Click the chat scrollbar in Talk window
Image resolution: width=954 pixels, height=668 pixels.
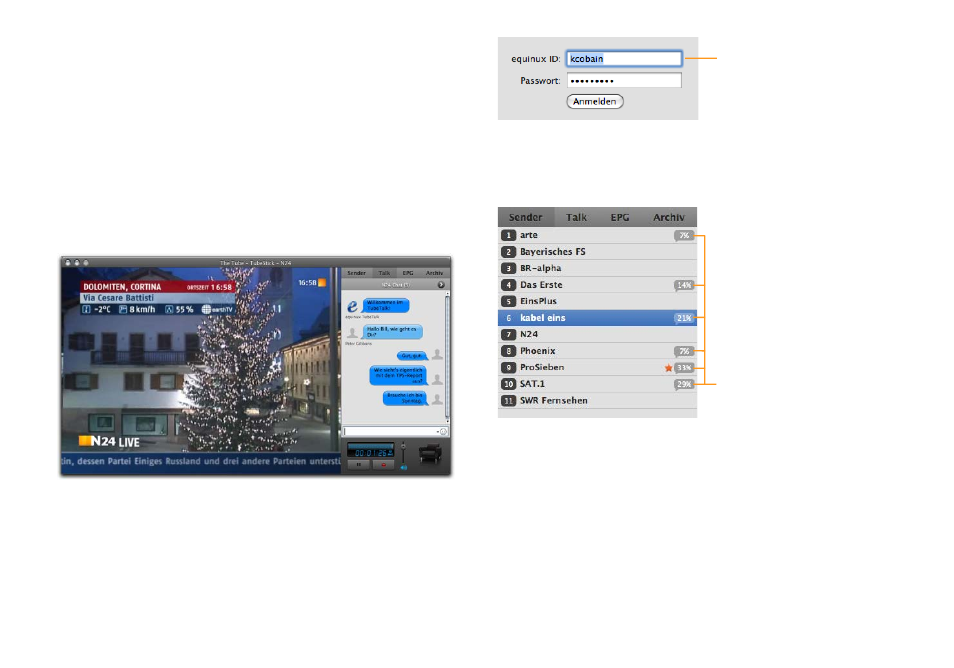point(447,357)
